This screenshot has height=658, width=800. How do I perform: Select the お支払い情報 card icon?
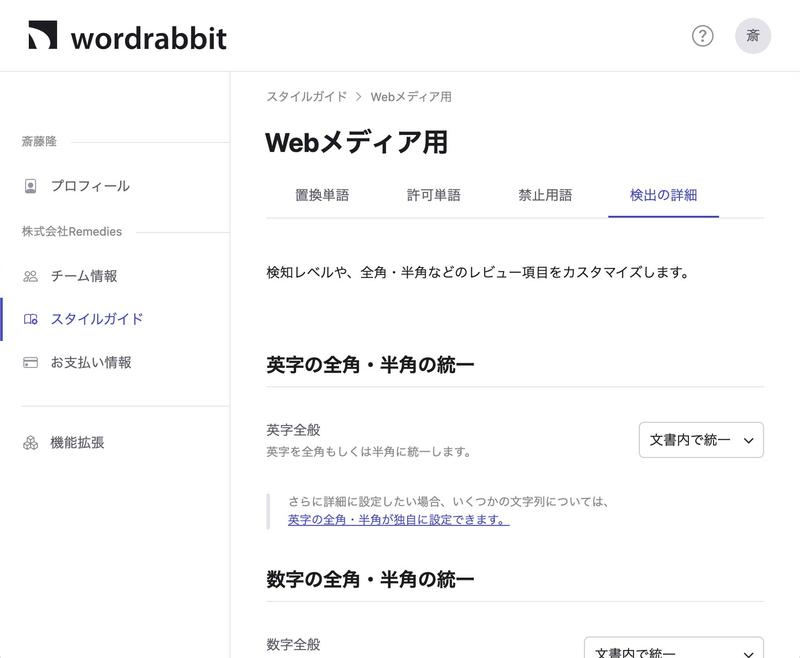tap(32, 364)
